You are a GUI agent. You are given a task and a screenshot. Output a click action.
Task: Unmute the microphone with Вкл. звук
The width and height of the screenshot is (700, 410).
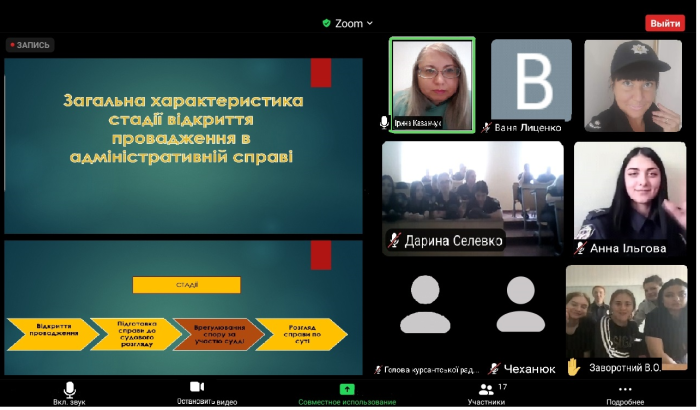(69, 390)
